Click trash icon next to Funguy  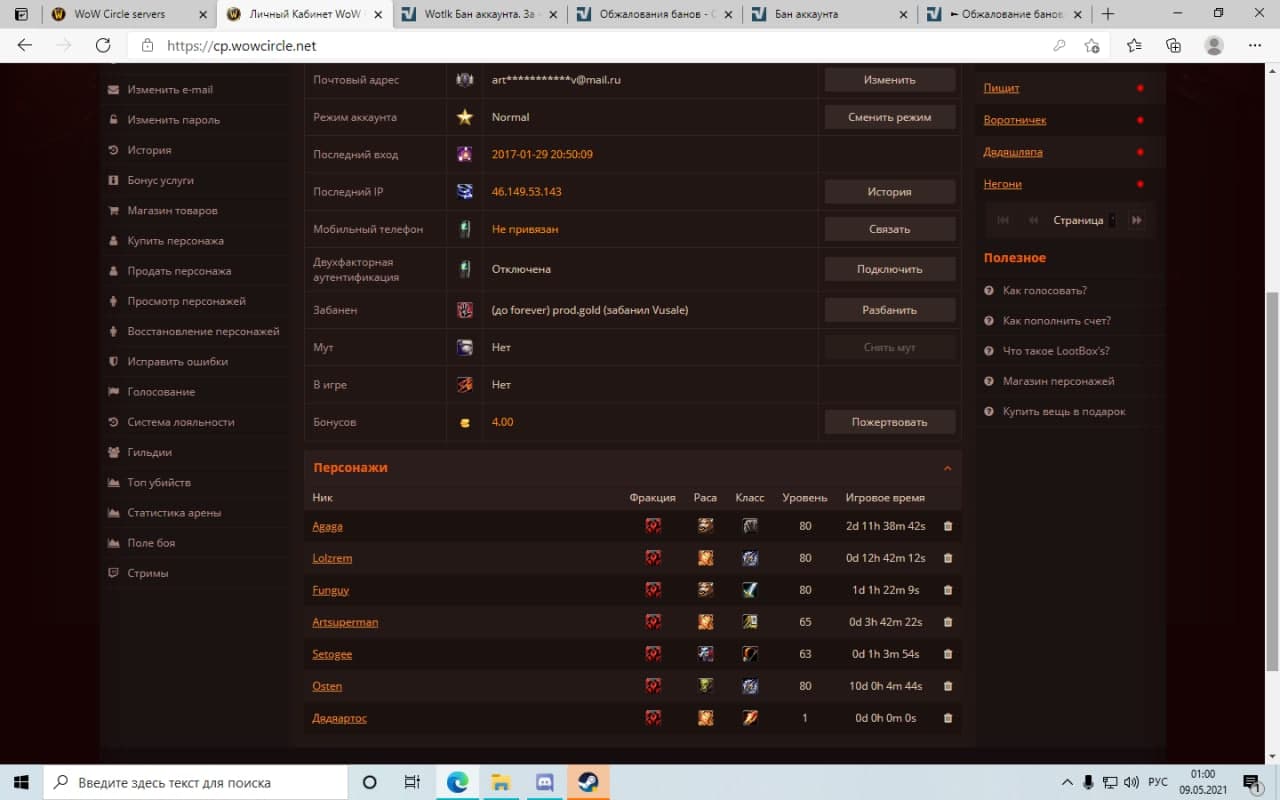[x=948, y=590]
